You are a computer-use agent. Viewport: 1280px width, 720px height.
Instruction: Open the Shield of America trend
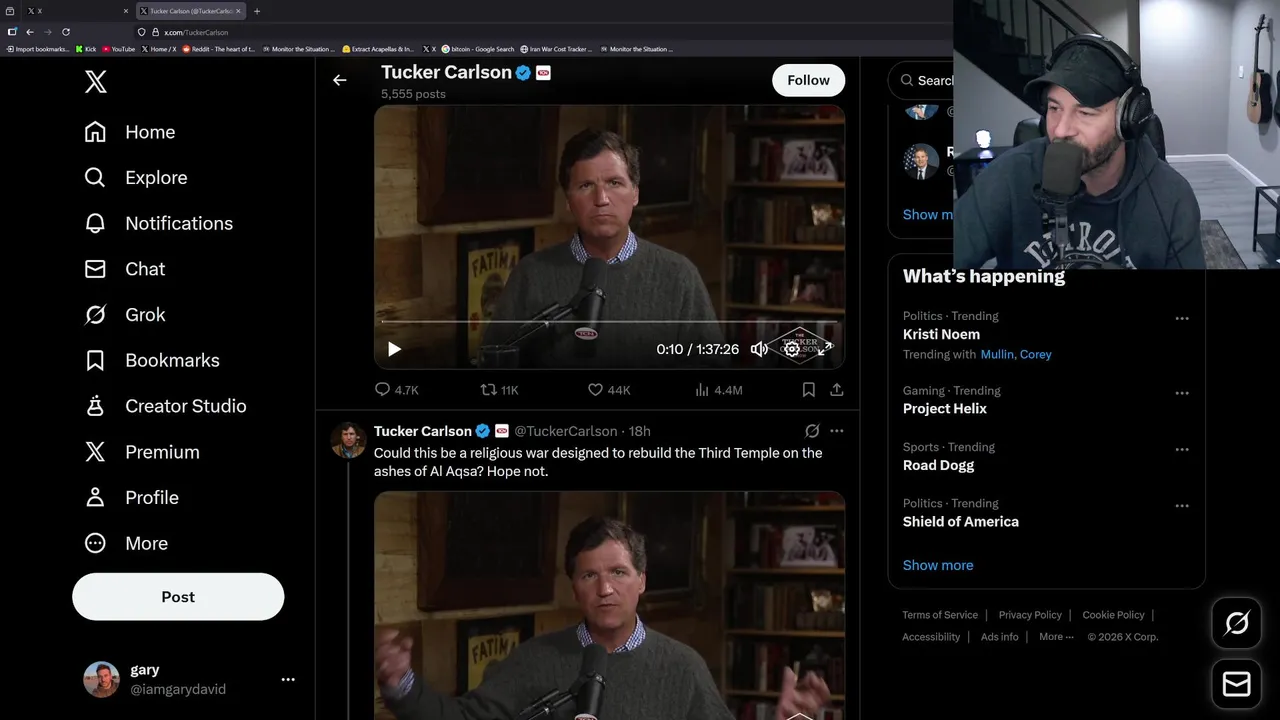pos(961,521)
